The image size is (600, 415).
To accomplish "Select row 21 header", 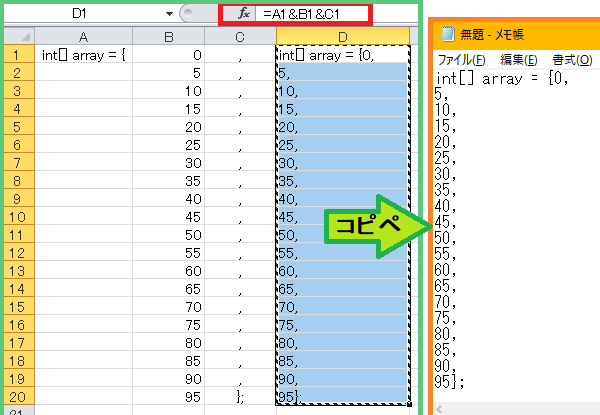I will pyautogui.click(x=17, y=409).
